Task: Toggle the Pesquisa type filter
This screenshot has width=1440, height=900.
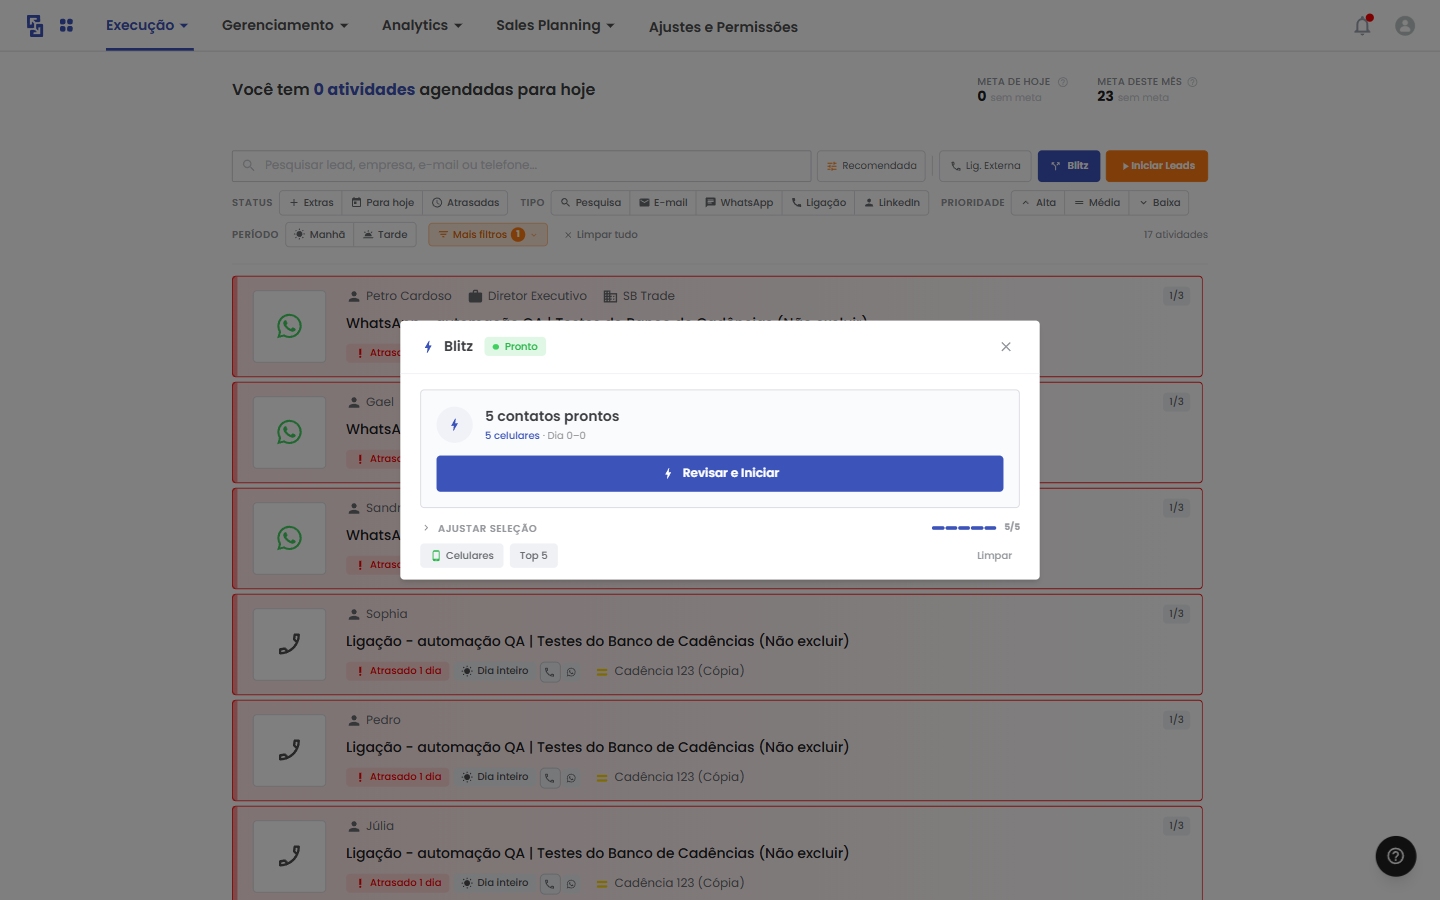Action: coord(590,203)
